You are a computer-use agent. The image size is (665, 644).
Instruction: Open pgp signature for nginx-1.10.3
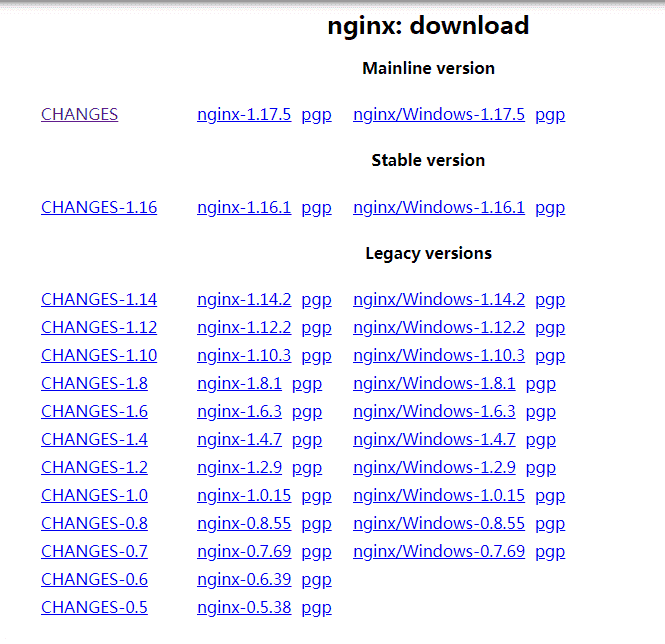click(x=316, y=356)
